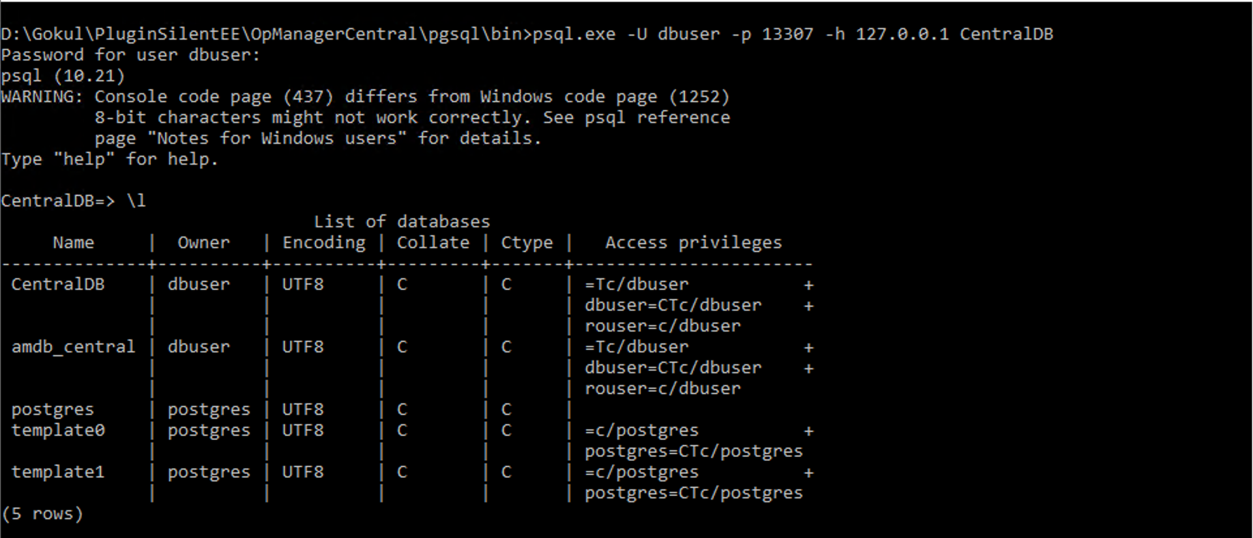Click the CentralDB name in the table

[x=58, y=284]
